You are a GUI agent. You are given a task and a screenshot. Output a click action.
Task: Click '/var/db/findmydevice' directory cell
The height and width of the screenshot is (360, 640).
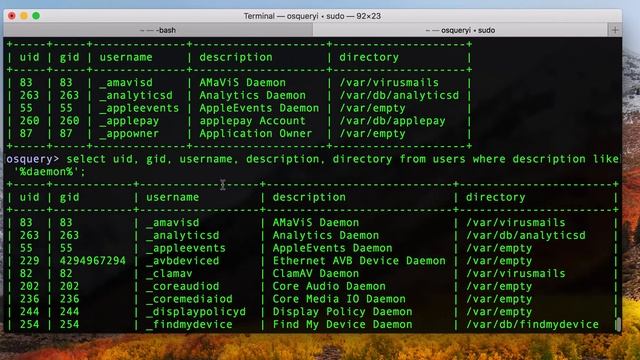pyautogui.click(x=532, y=324)
